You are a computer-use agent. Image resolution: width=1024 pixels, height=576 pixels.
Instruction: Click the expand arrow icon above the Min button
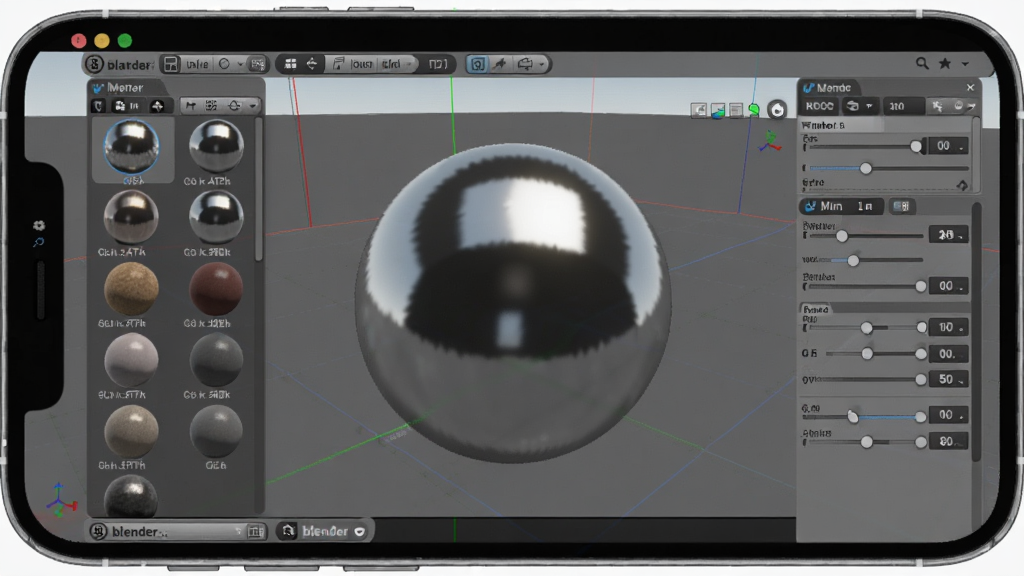coord(962,185)
